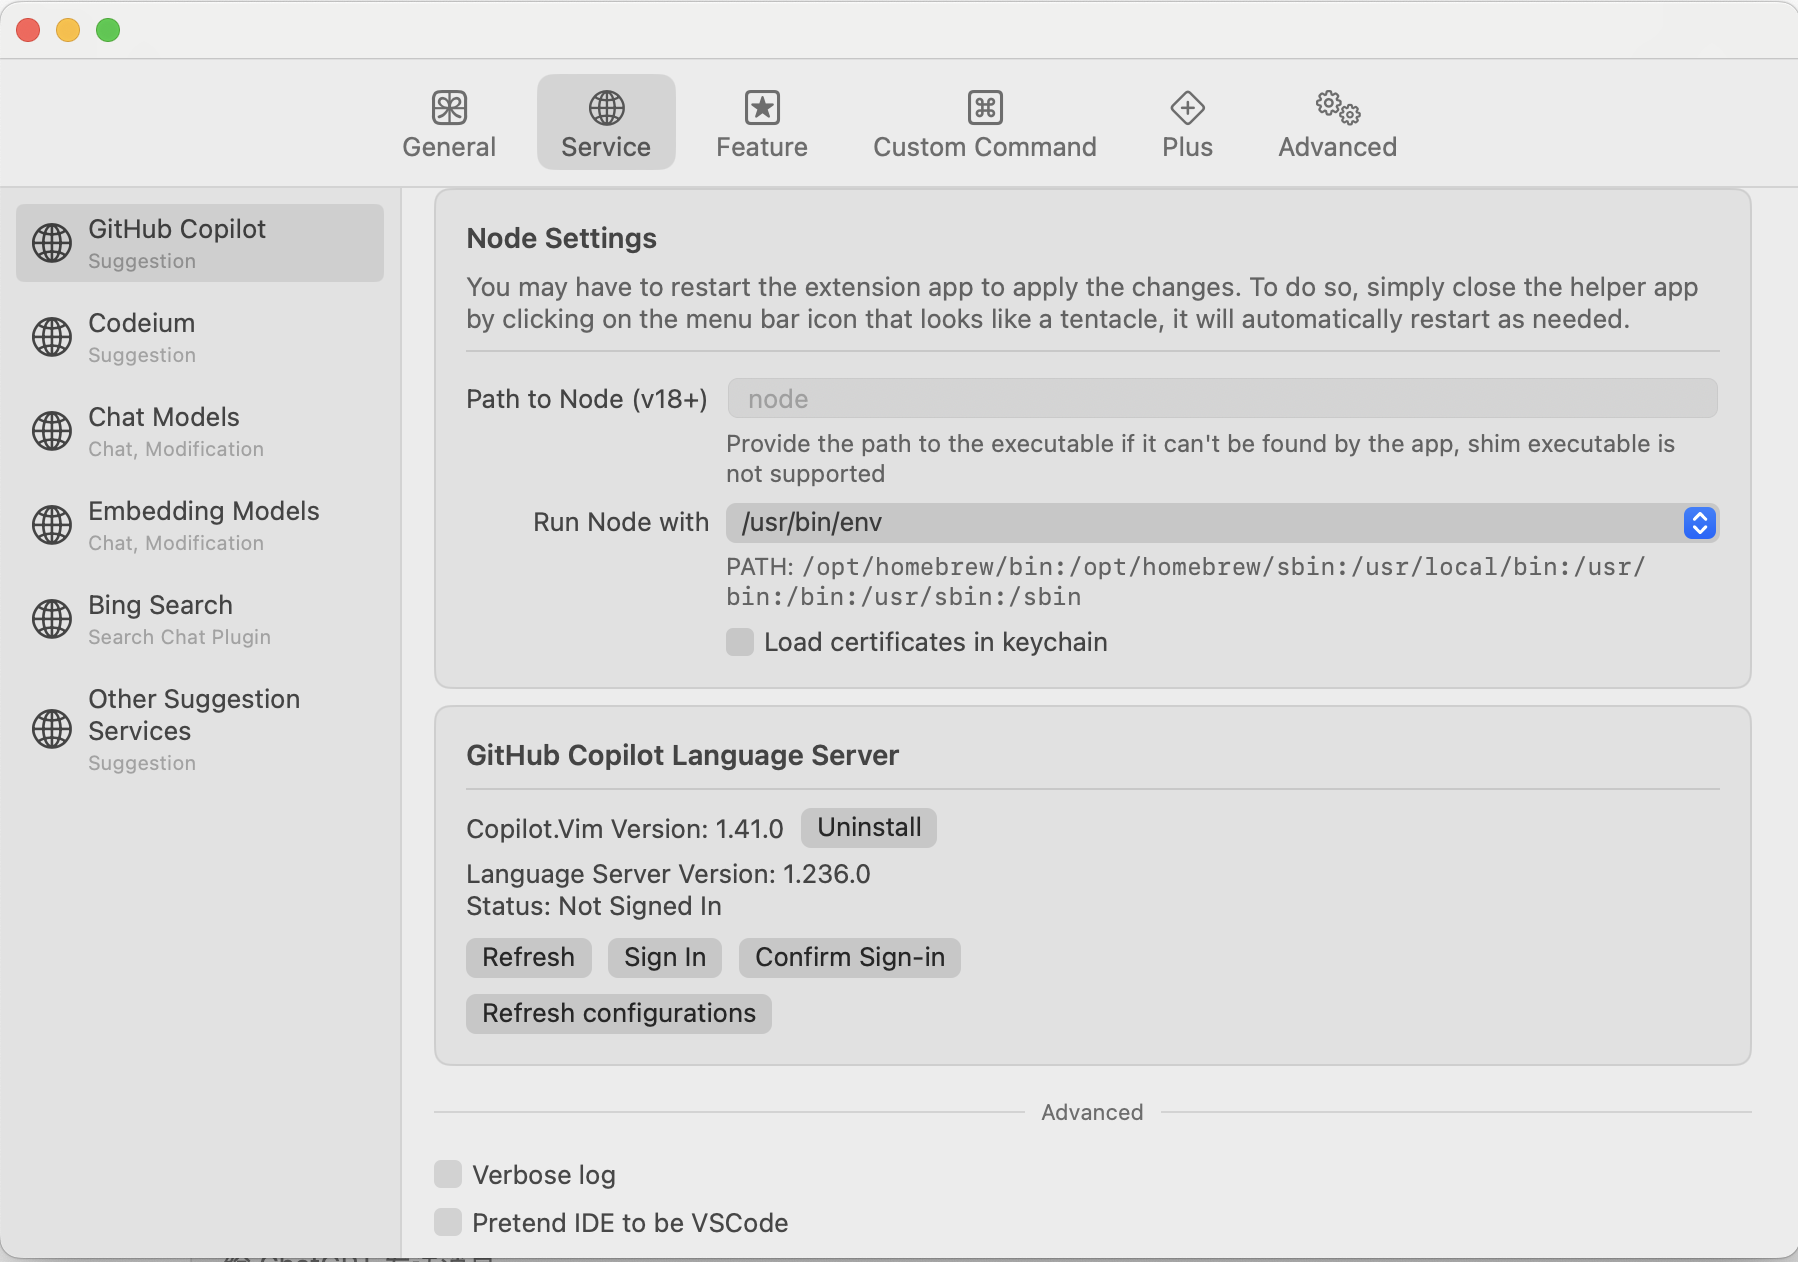This screenshot has width=1798, height=1262.
Task: Toggle the Verbose log checkbox
Action: (x=448, y=1174)
